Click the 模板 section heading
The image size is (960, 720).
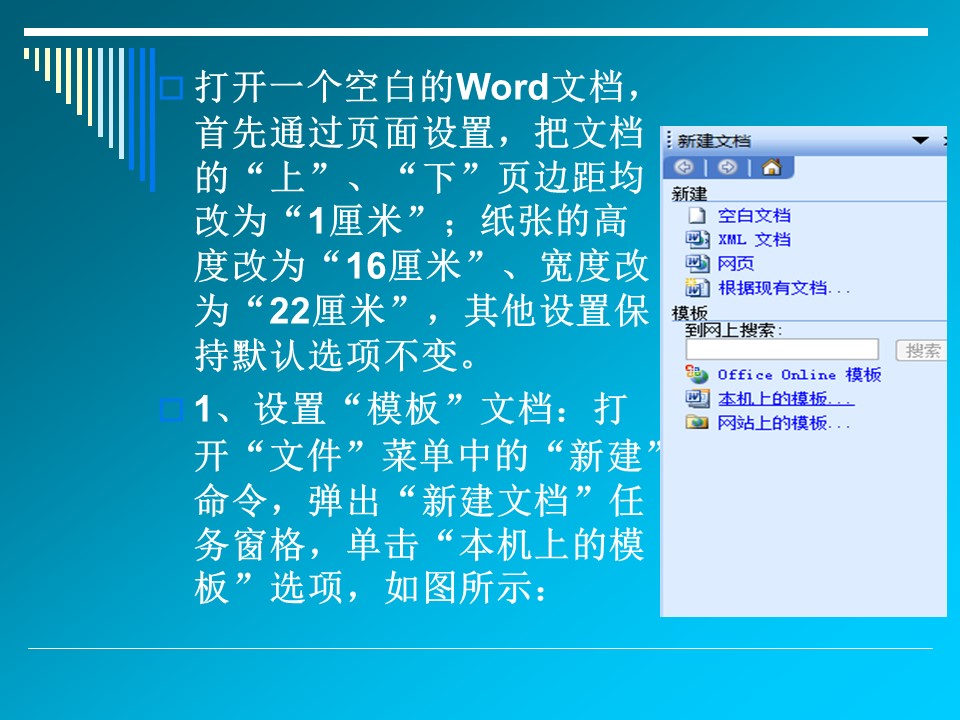pyautogui.click(x=689, y=313)
